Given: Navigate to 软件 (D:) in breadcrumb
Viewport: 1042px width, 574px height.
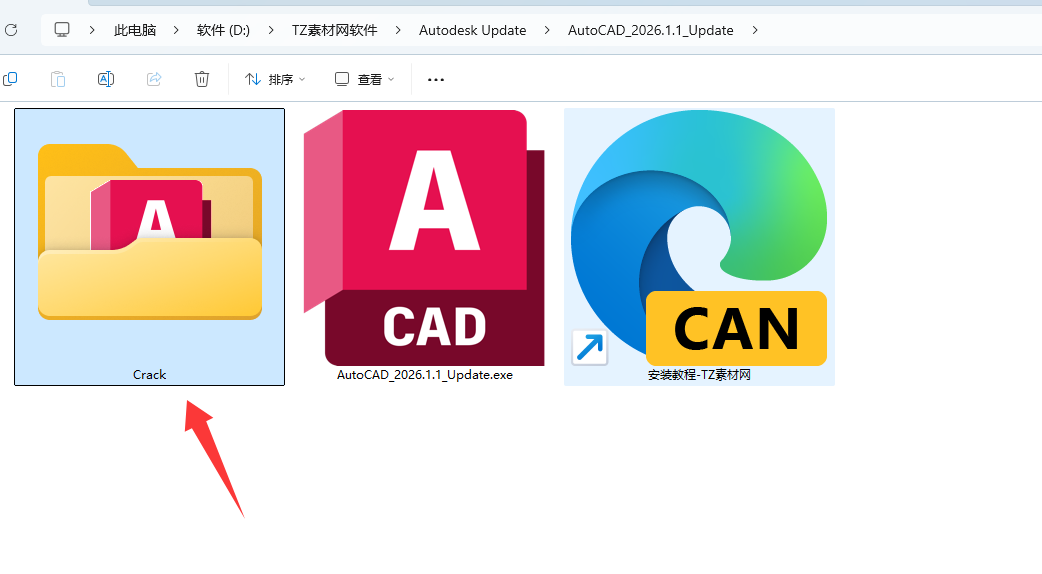Looking at the screenshot, I should coord(223,30).
